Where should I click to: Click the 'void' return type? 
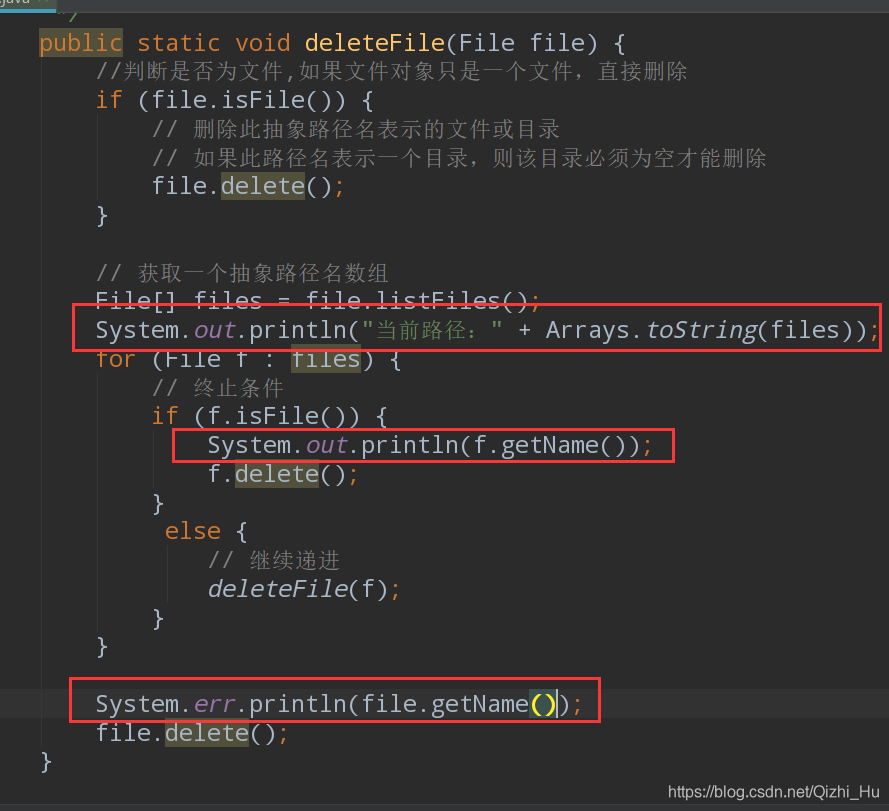(x=263, y=43)
